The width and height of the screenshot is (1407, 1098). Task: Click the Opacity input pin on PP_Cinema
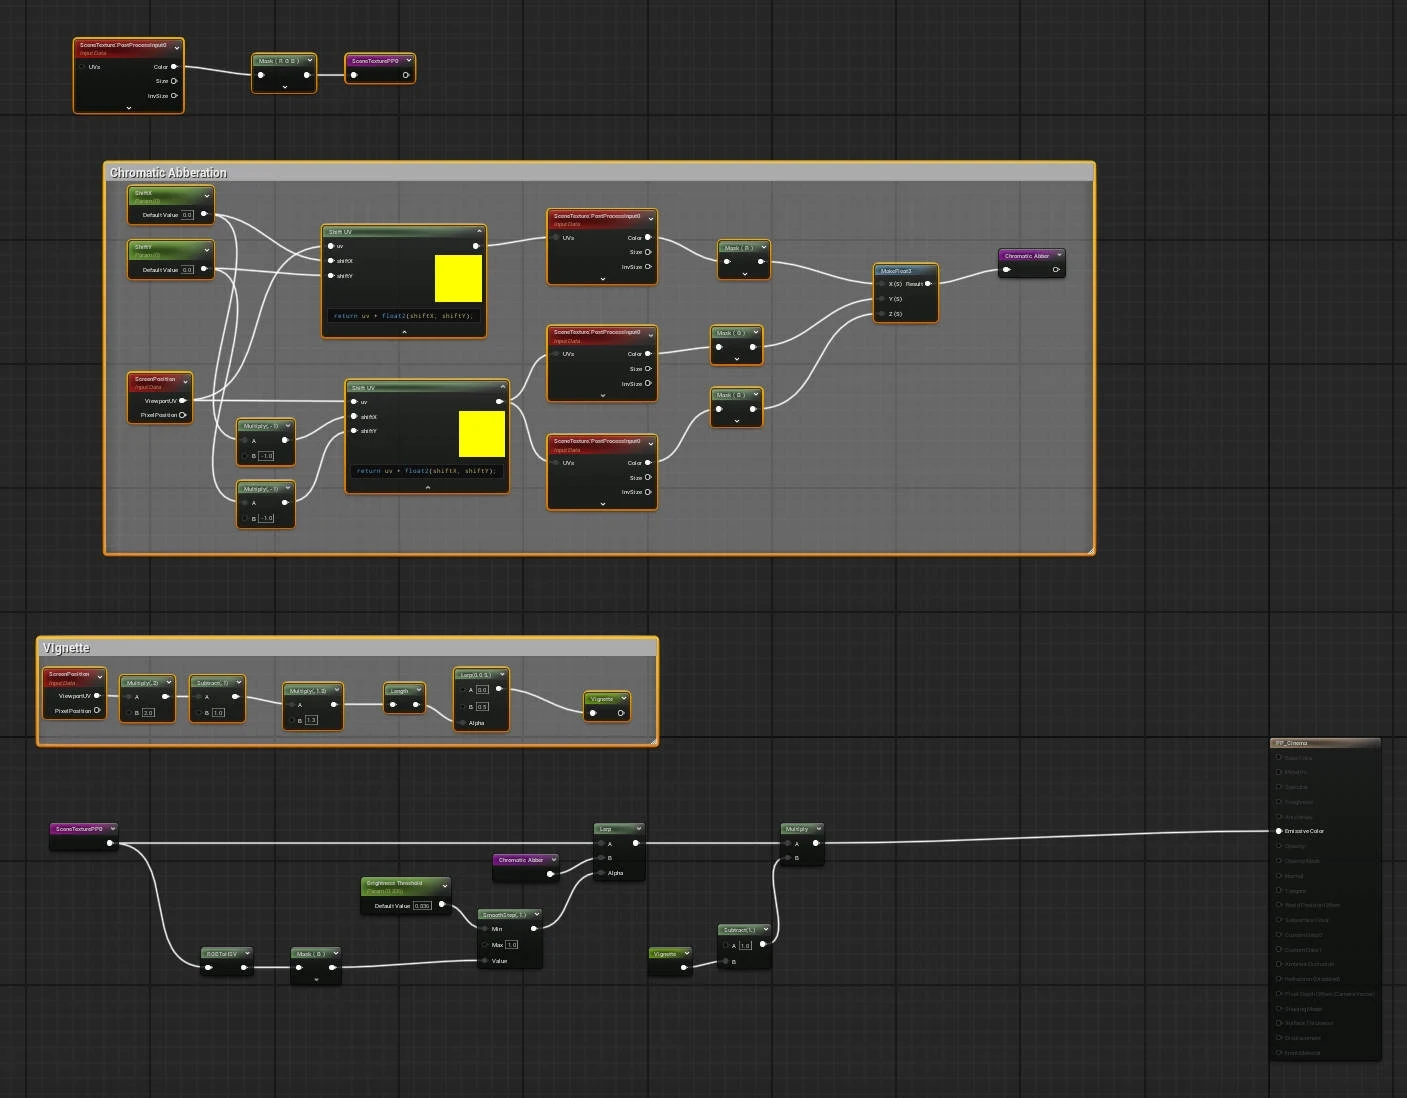coord(1279,846)
